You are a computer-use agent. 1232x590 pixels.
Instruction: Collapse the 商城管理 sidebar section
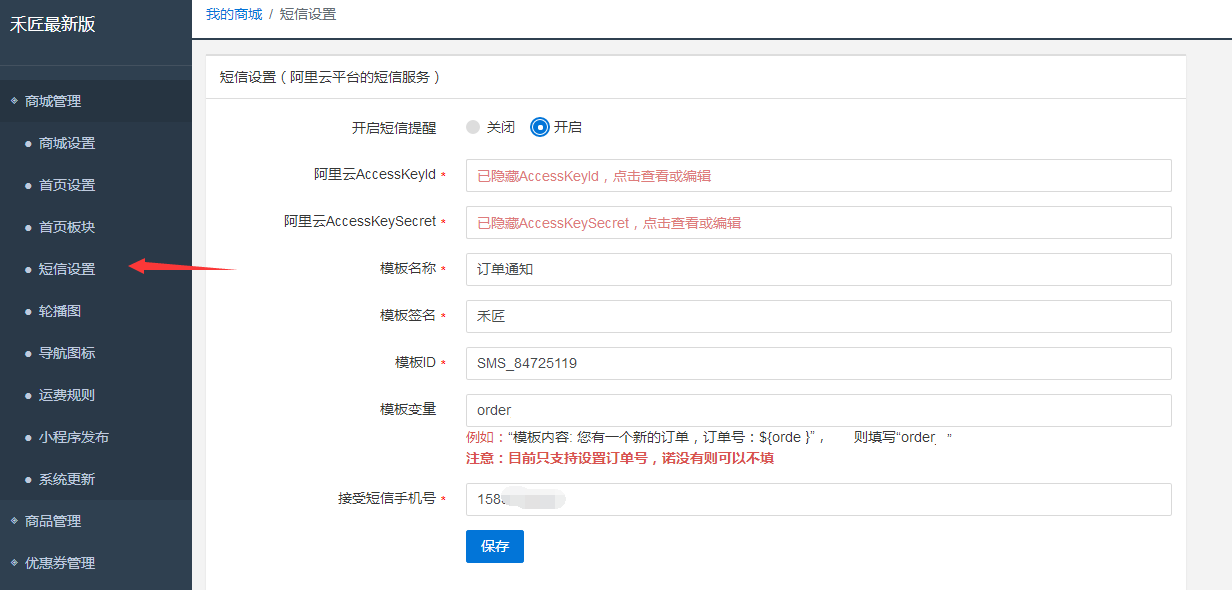point(53,101)
